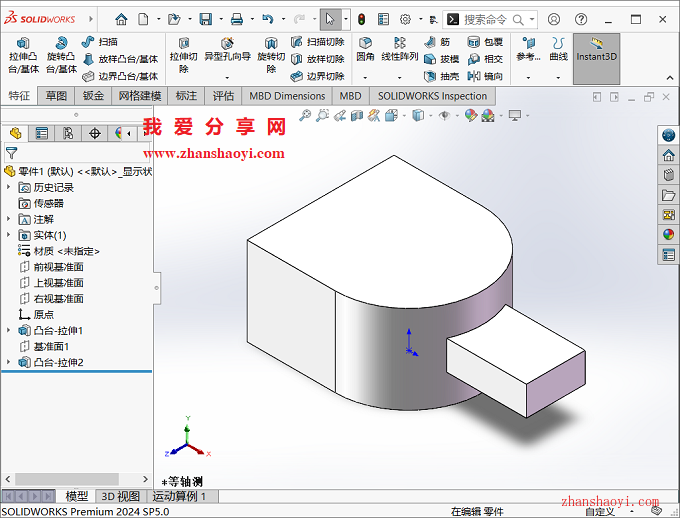
Task: Switch to the 运动算例 1 bottom tab
Action: (x=180, y=496)
